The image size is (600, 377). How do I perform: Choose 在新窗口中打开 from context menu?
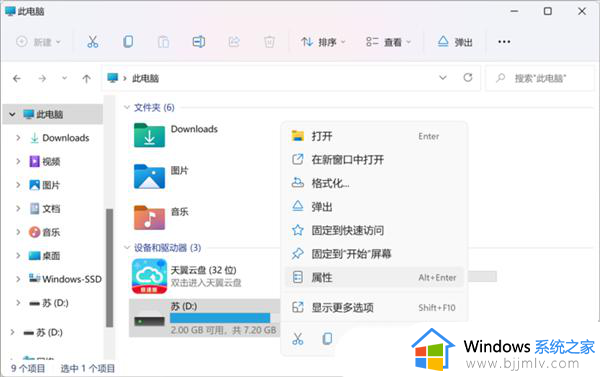coord(375,160)
